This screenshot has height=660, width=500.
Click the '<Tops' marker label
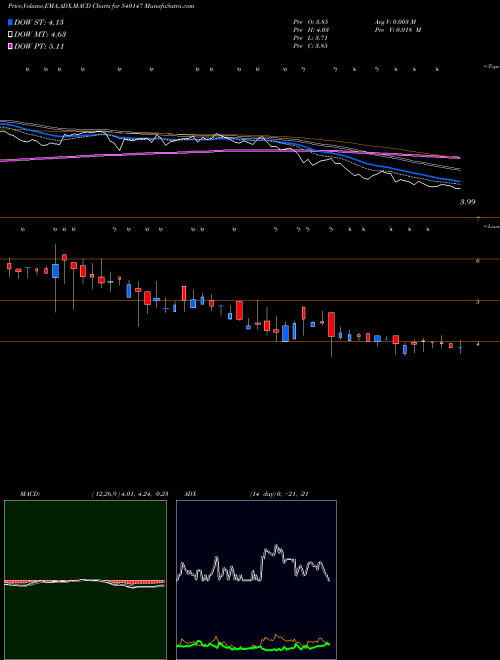tap(491, 67)
